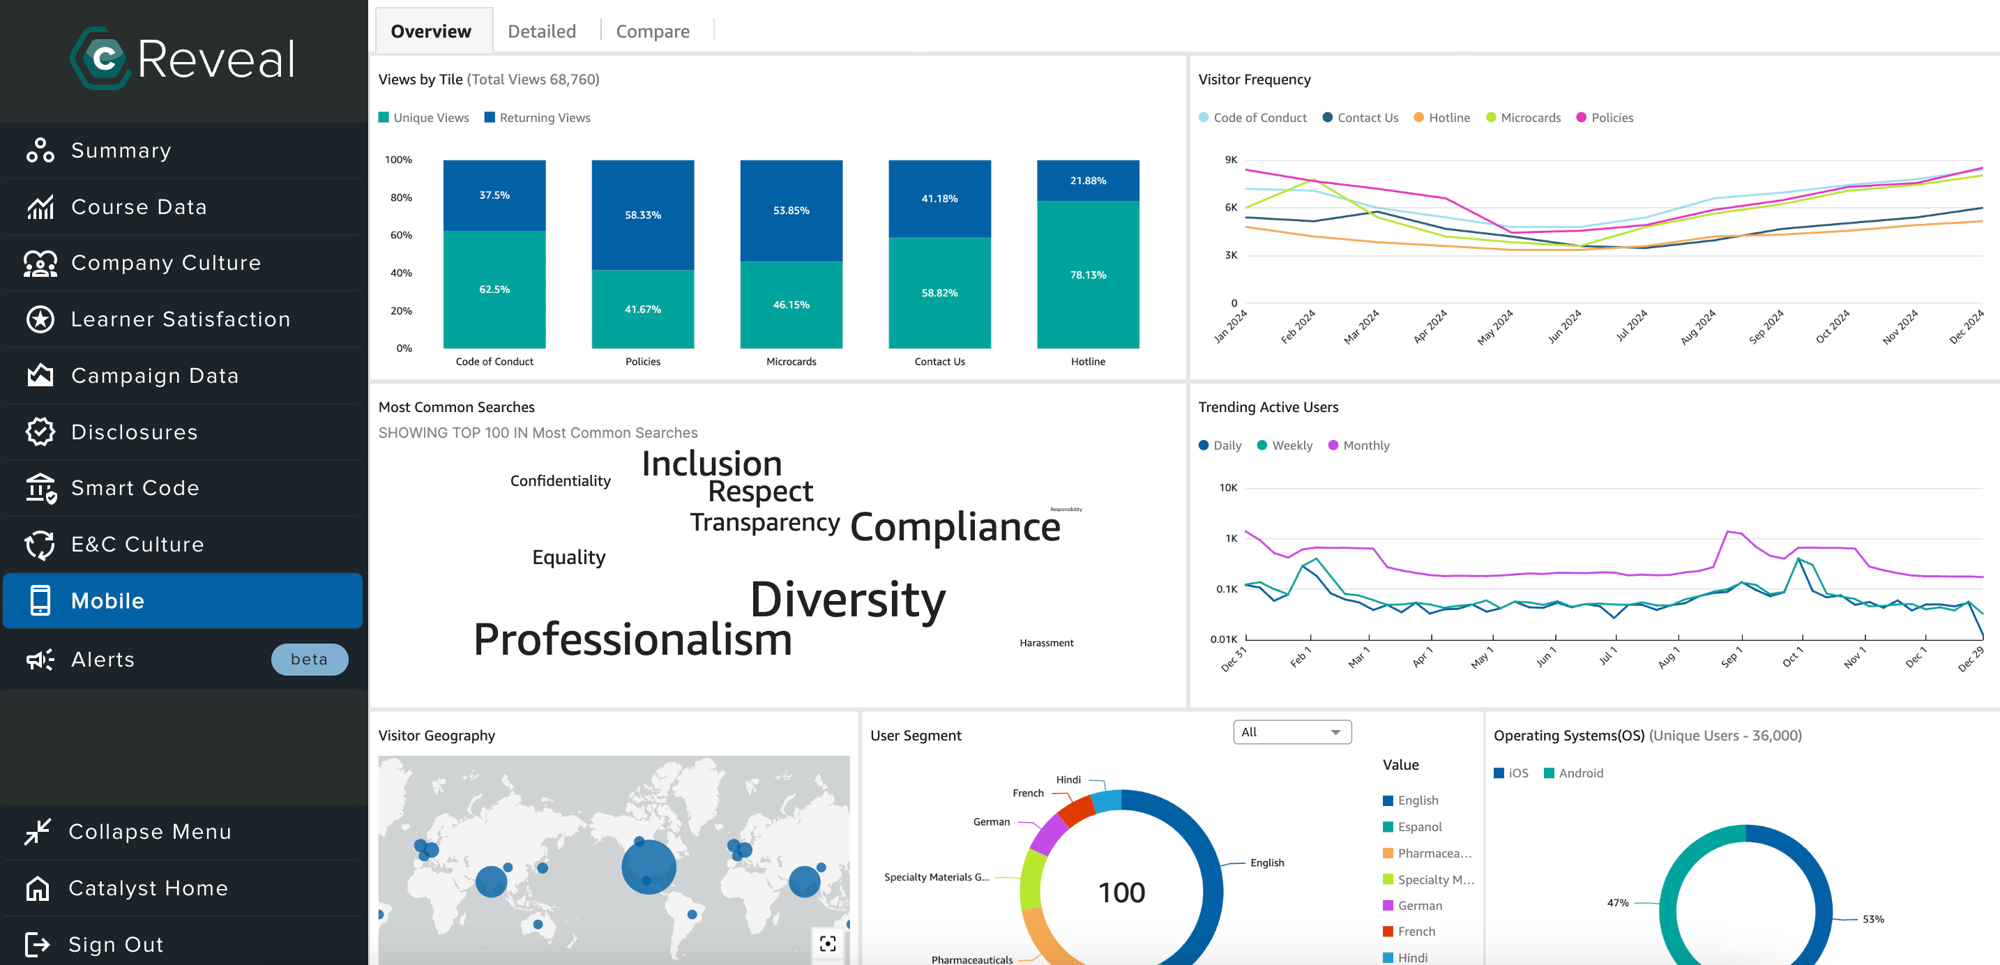Viewport: 2000px width, 965px height.
Task: Open Summary via its sidebar icon
Action: pyautogui.click(x=40, y=150)
